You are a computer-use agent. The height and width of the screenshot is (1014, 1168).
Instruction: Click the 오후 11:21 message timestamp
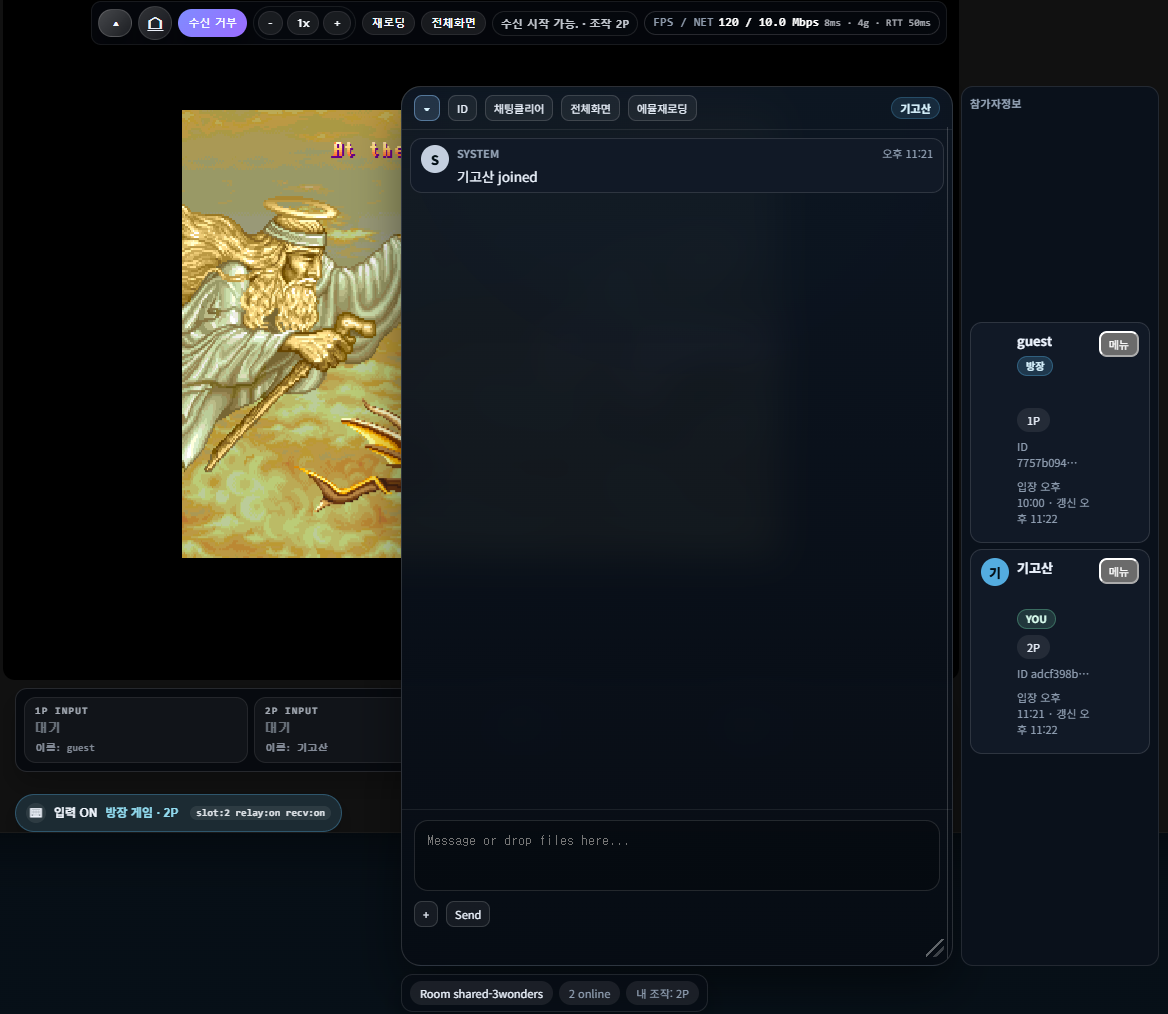click(x=907, y=154)
